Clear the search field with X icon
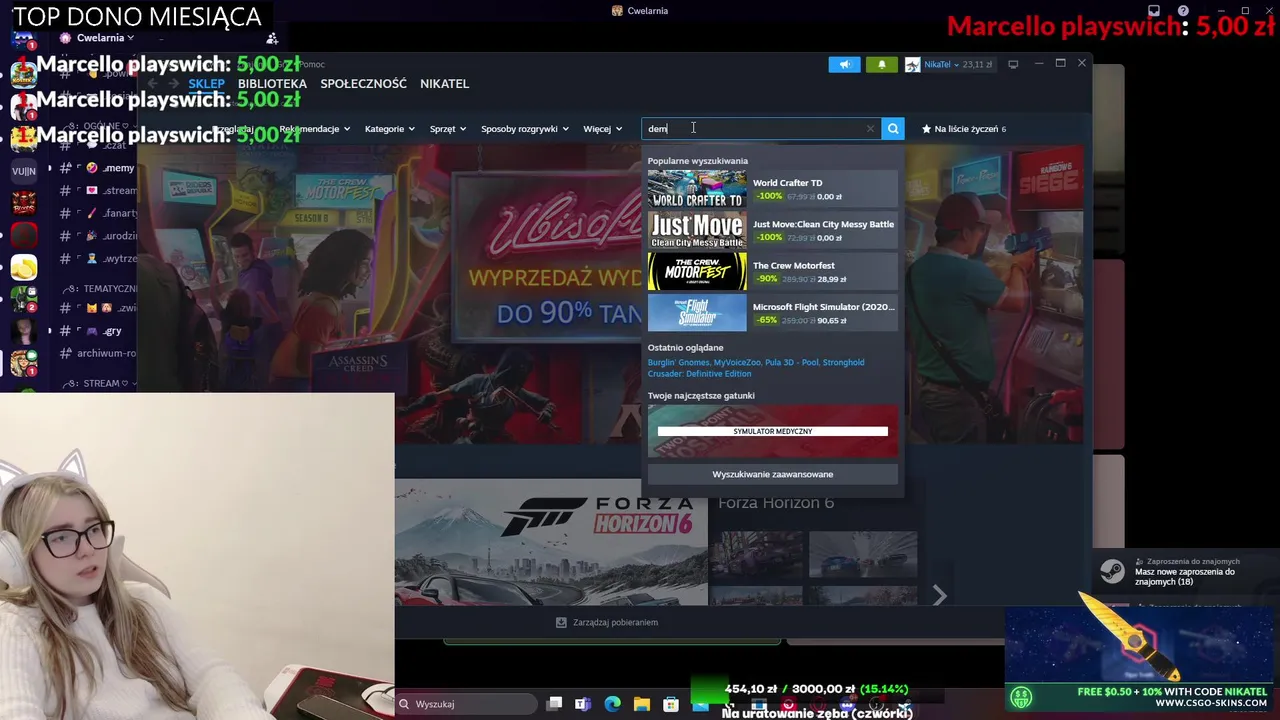Screen dimensions: 1280x720 tap(870, 128)
